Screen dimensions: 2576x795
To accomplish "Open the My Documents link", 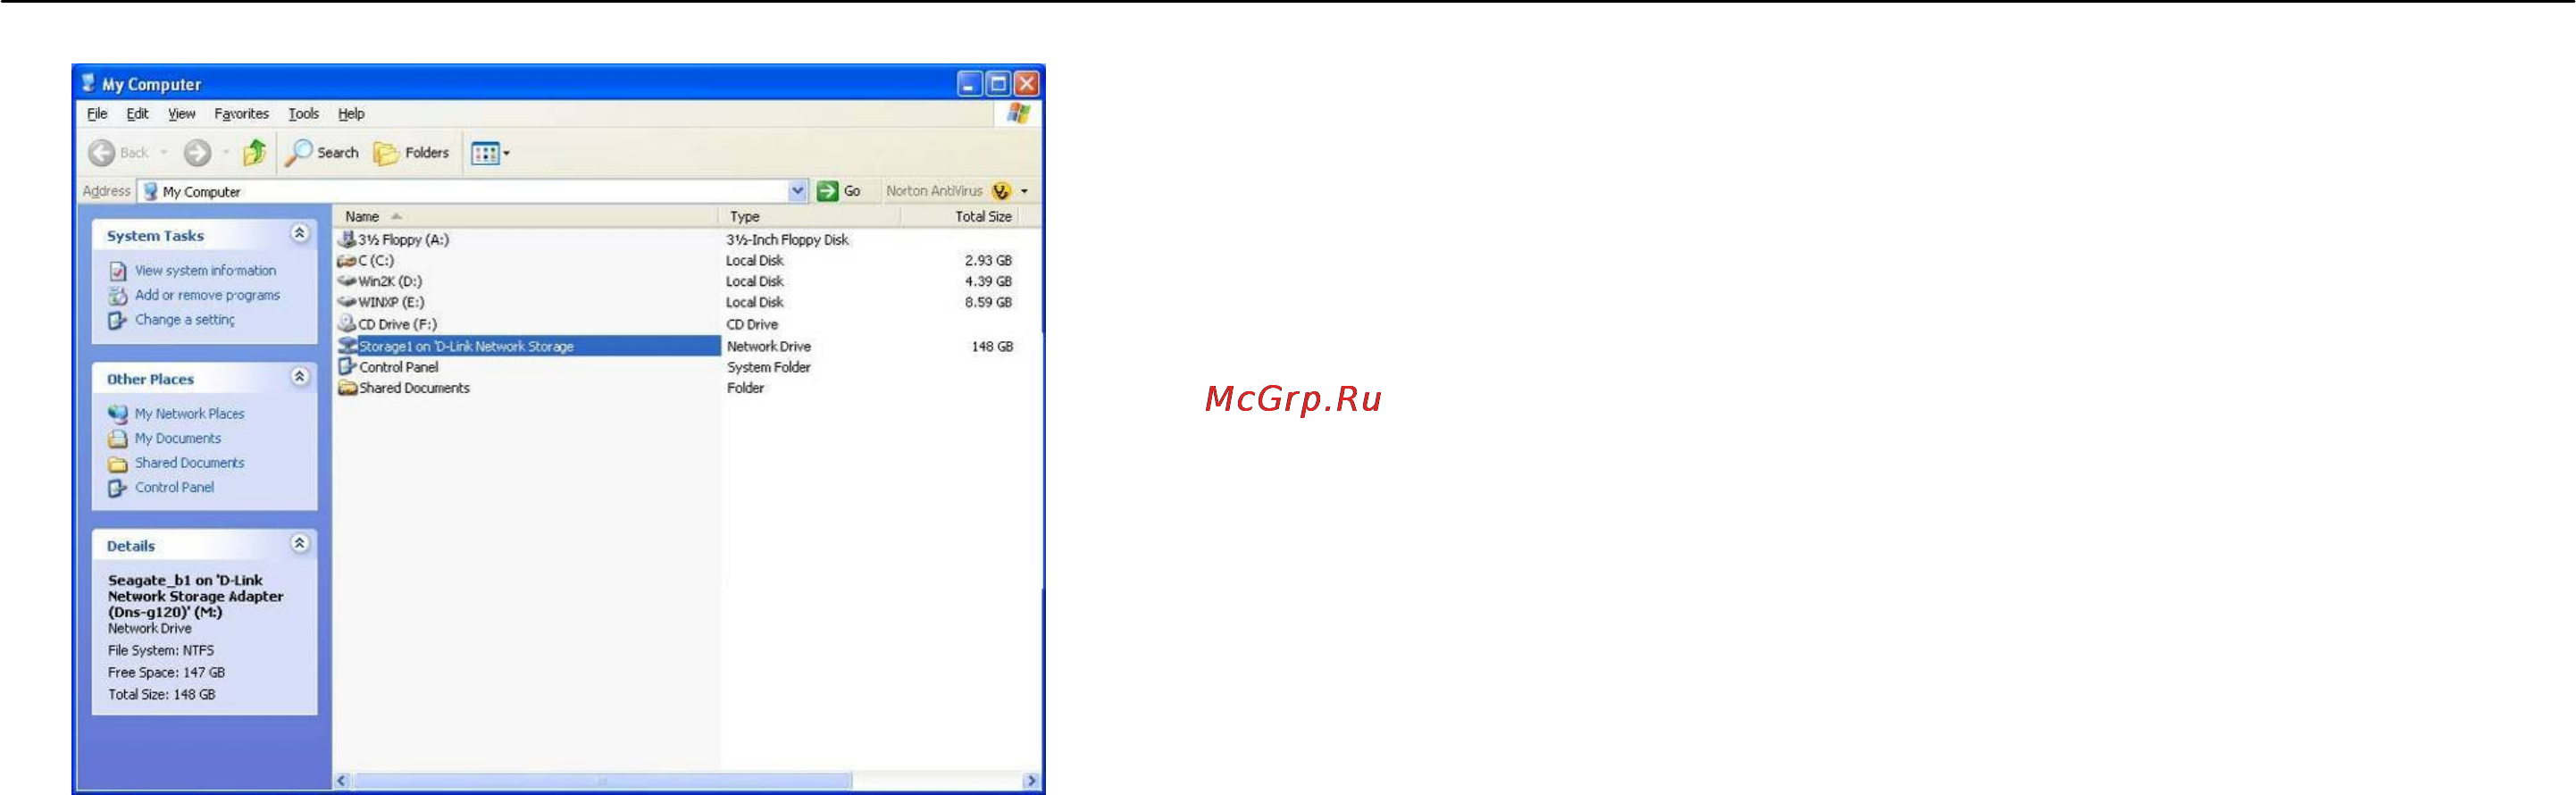I will (x=178, y=438).
